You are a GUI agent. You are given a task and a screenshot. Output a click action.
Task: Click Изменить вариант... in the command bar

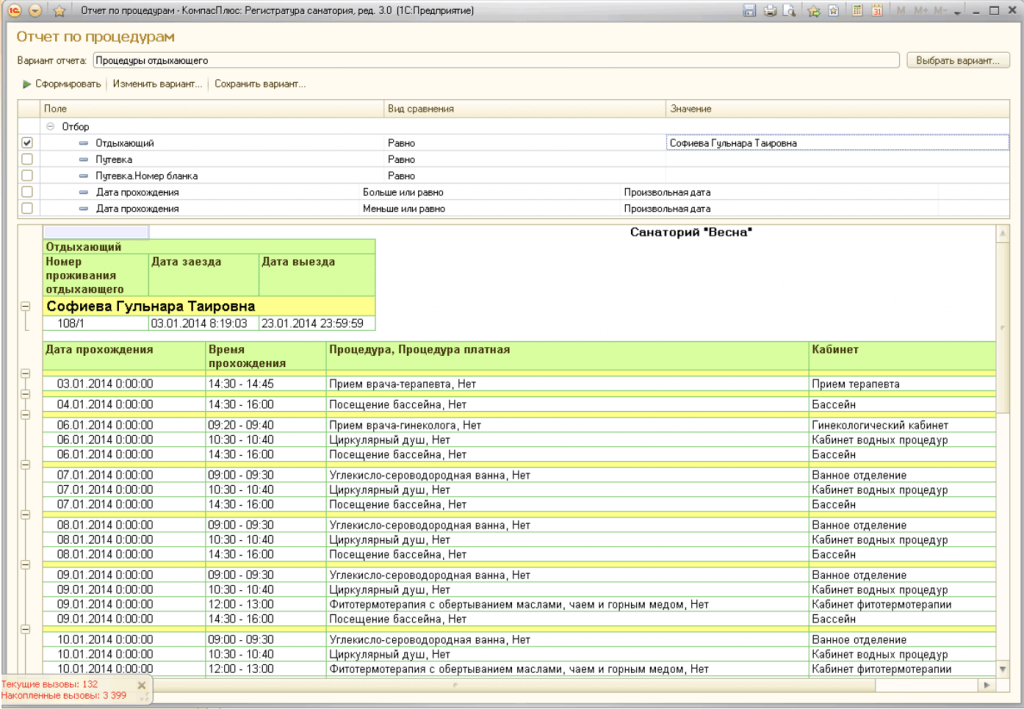(157, 84)
